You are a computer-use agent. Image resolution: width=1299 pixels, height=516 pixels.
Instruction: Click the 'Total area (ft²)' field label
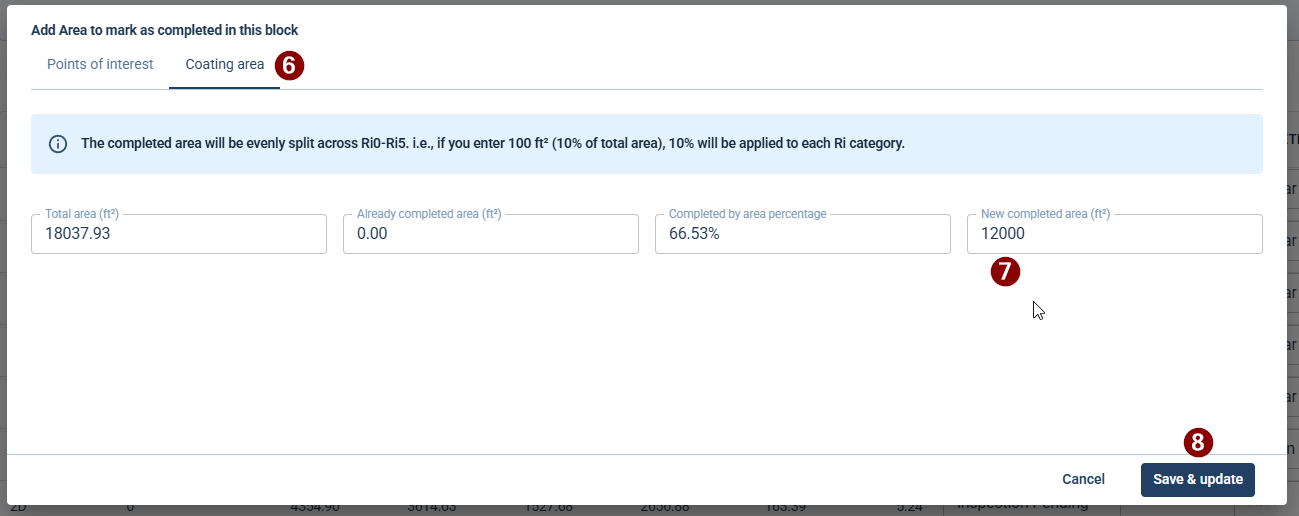pyautogui.click(x=82, y=214)
